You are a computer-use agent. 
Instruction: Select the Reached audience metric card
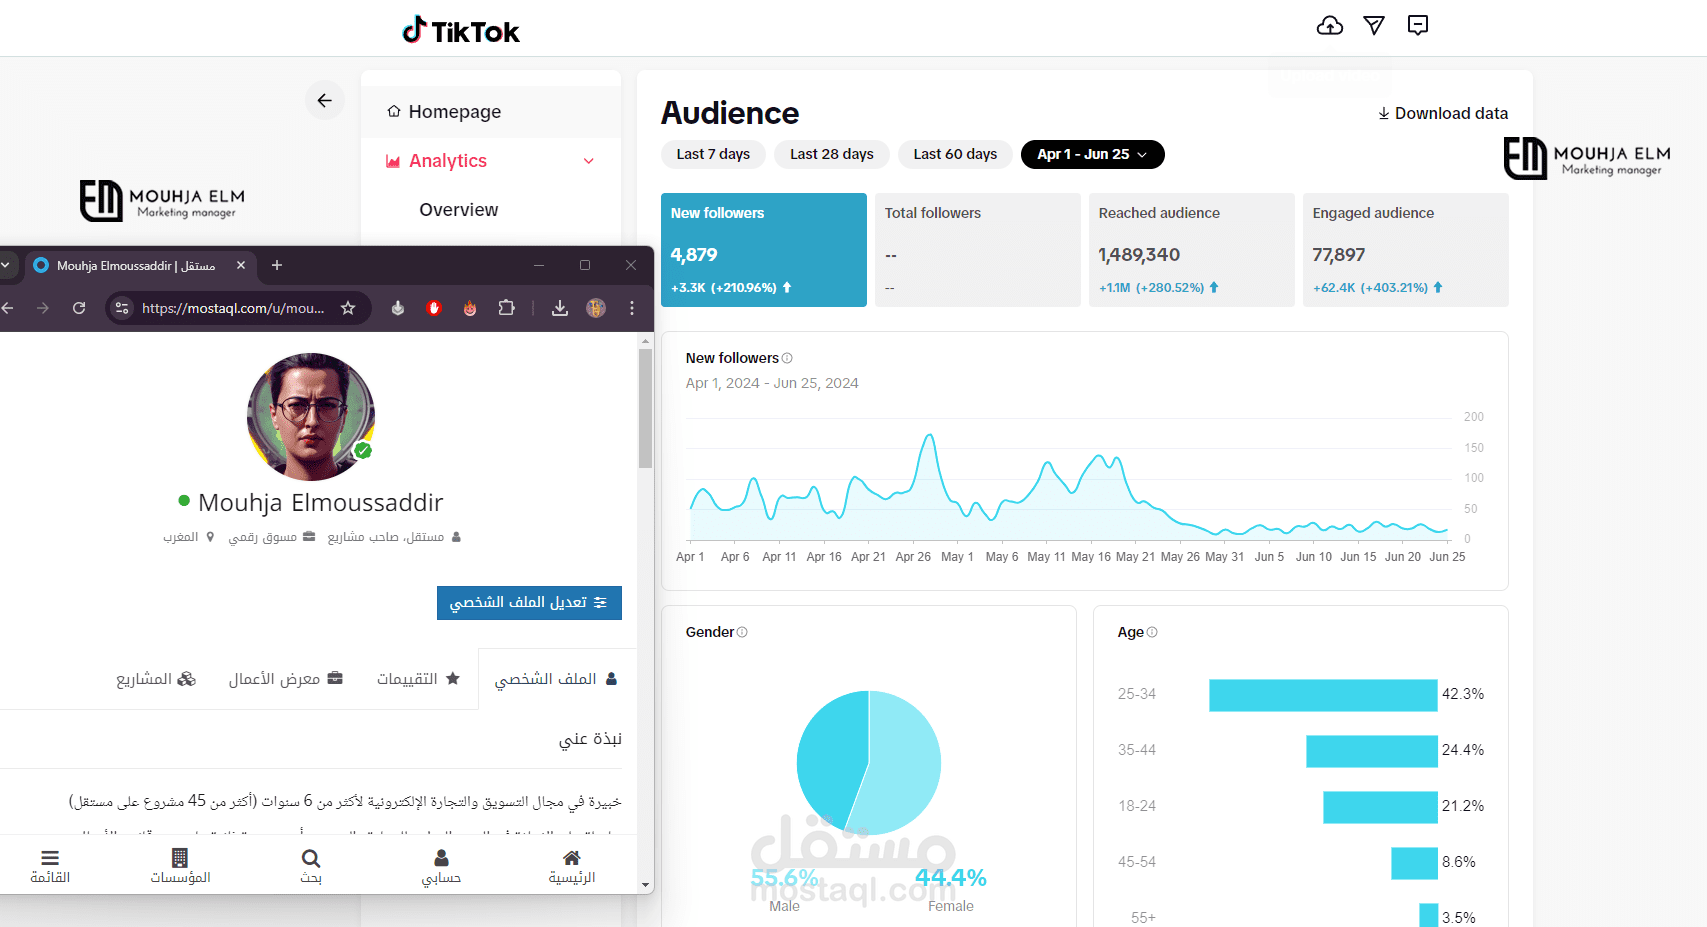1192,250
